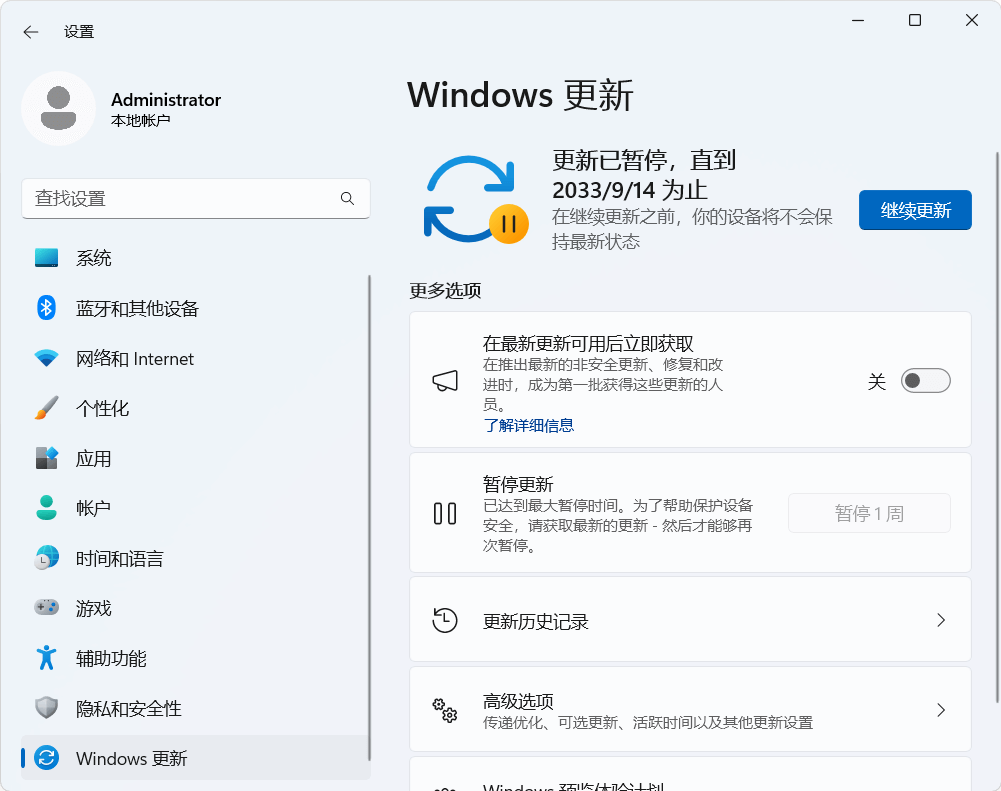Open 辅助功能 settings page

[x=195, y=658]
